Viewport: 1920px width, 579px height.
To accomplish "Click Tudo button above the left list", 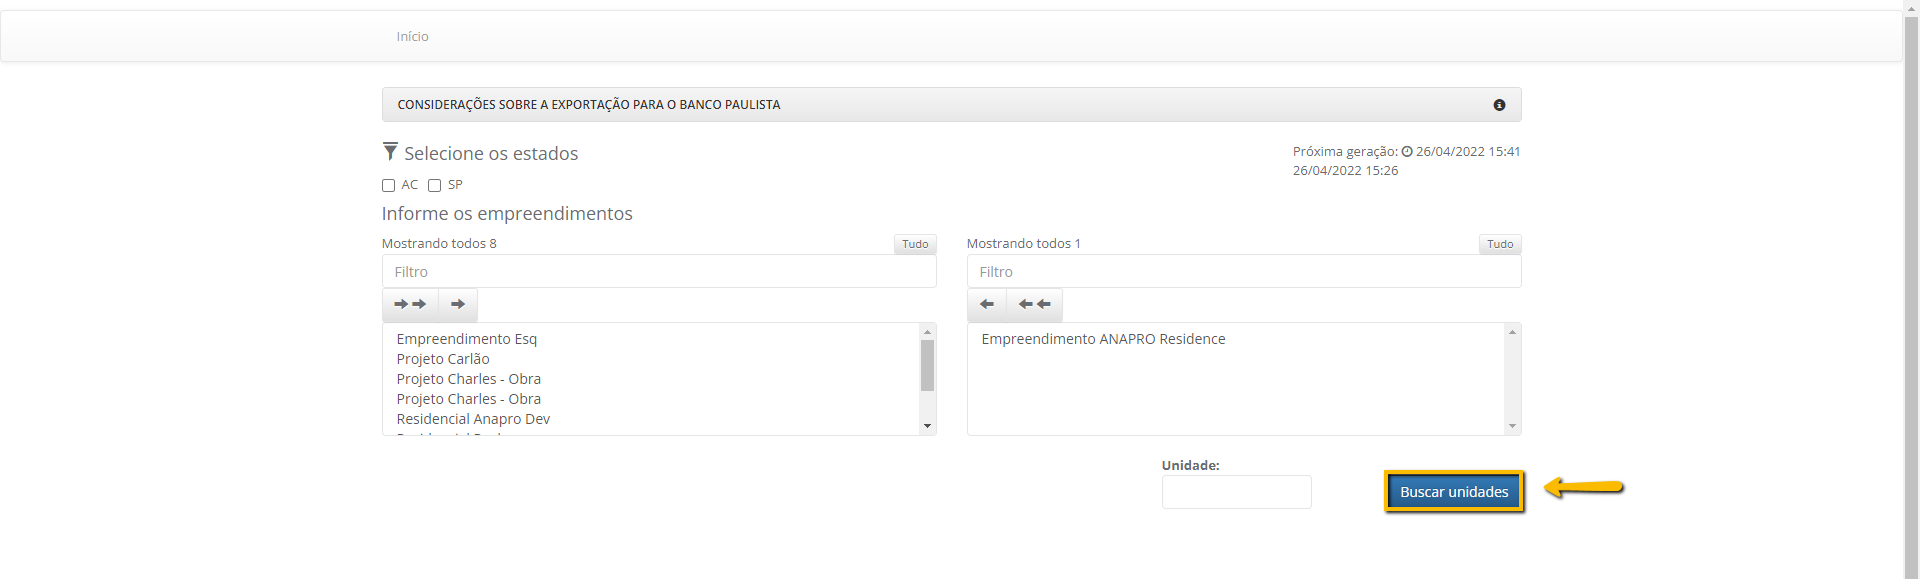I will pyautogui.click(x=915, y=244).
